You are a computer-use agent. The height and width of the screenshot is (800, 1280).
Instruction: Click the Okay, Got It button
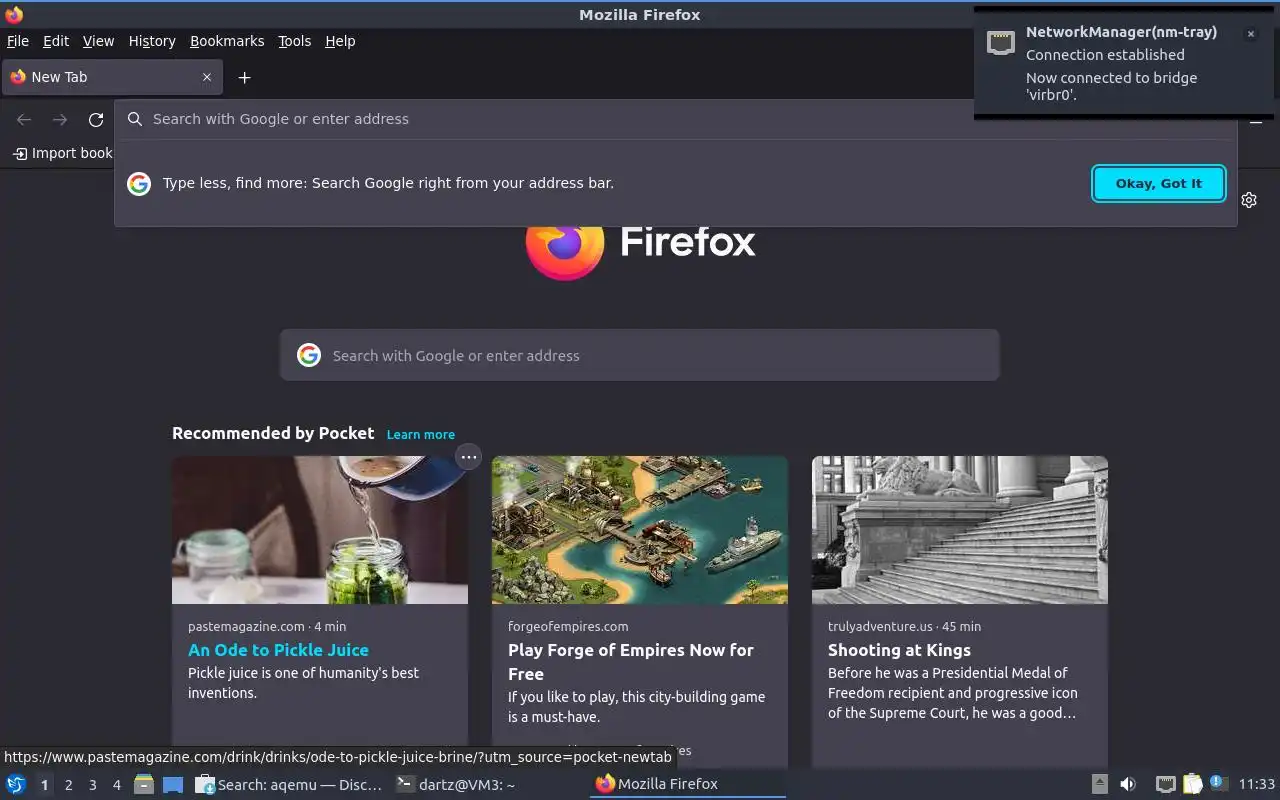1159,183
